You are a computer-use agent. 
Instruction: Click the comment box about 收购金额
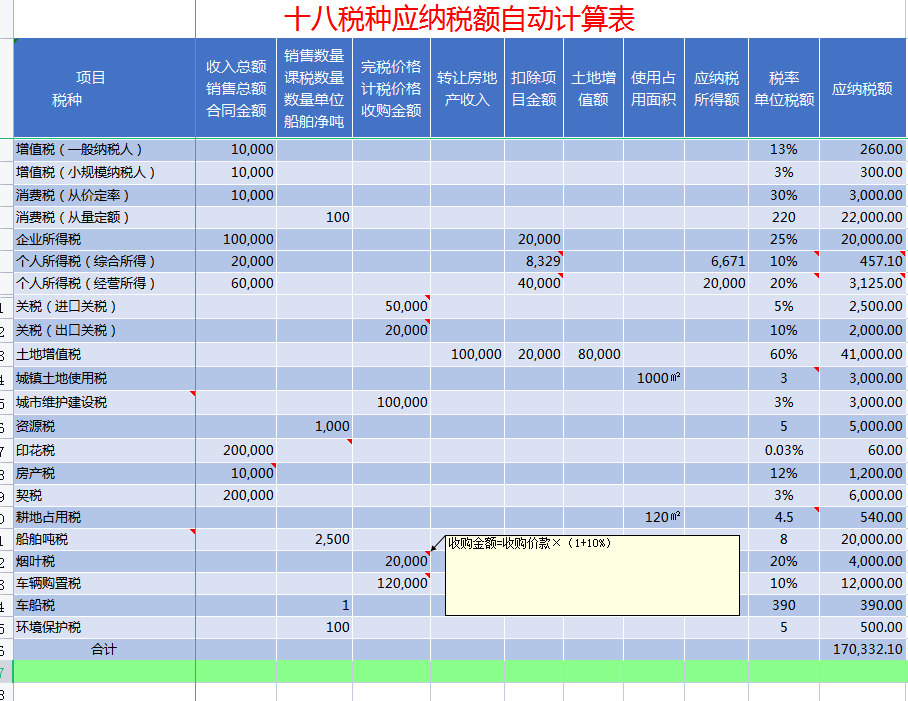[592, 575]
